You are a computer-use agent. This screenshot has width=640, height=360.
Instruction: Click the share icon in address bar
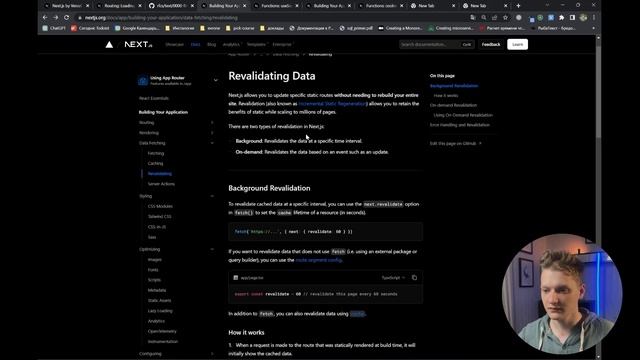[495, 18]
